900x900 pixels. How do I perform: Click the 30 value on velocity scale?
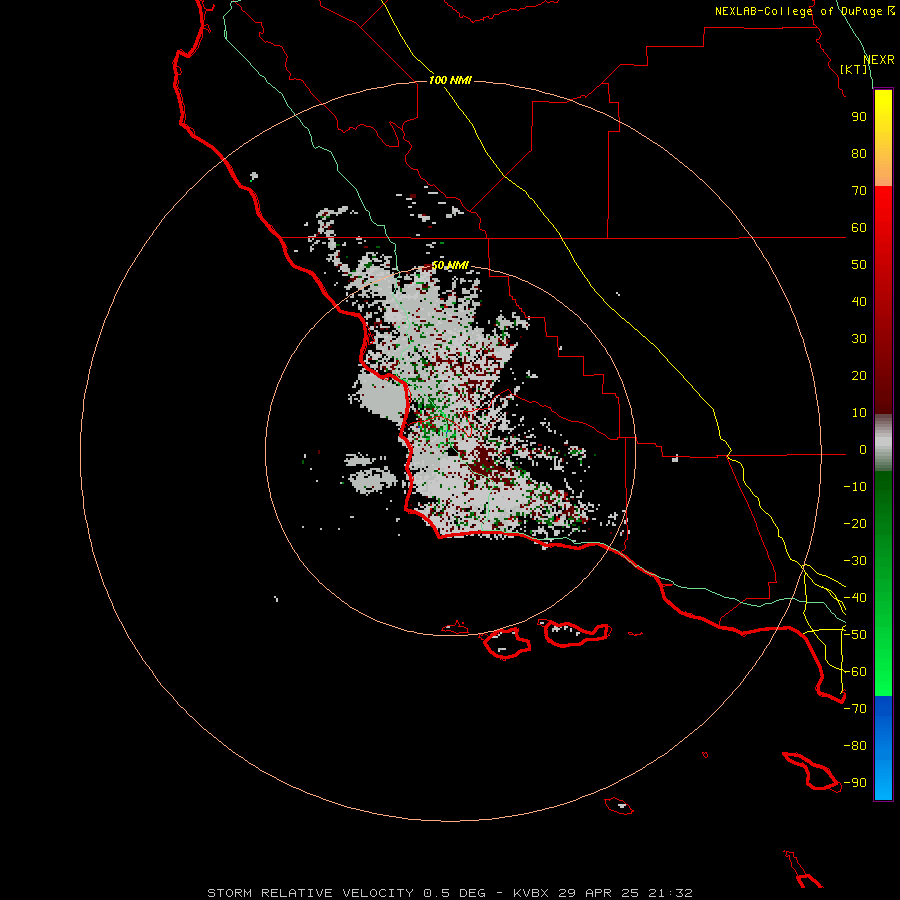[859, 339]
